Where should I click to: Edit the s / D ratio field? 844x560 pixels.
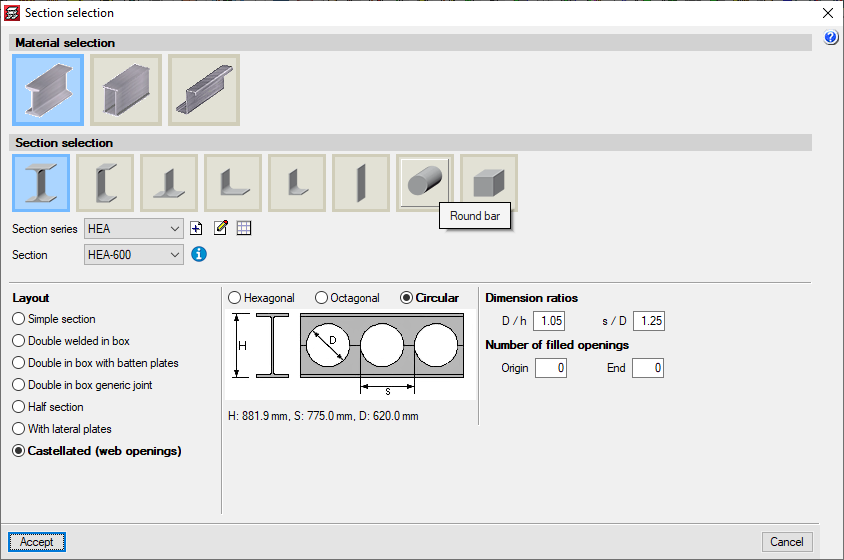(649, 321)
